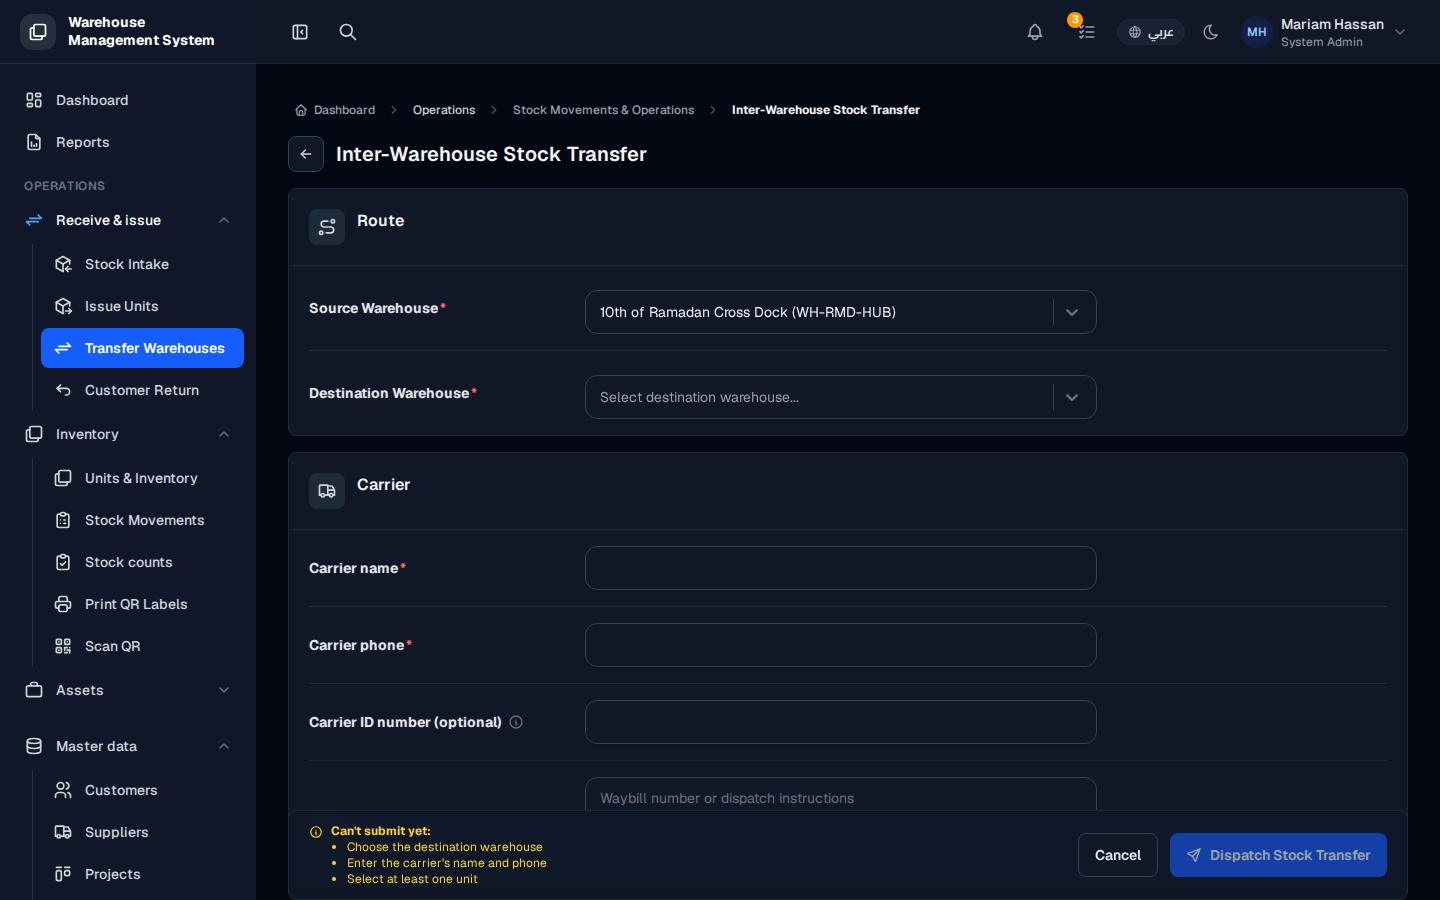The width and height of the screenshot is (1440, 900).
Task: Focus the Waybill number notes field
Action: pos(840,795)
